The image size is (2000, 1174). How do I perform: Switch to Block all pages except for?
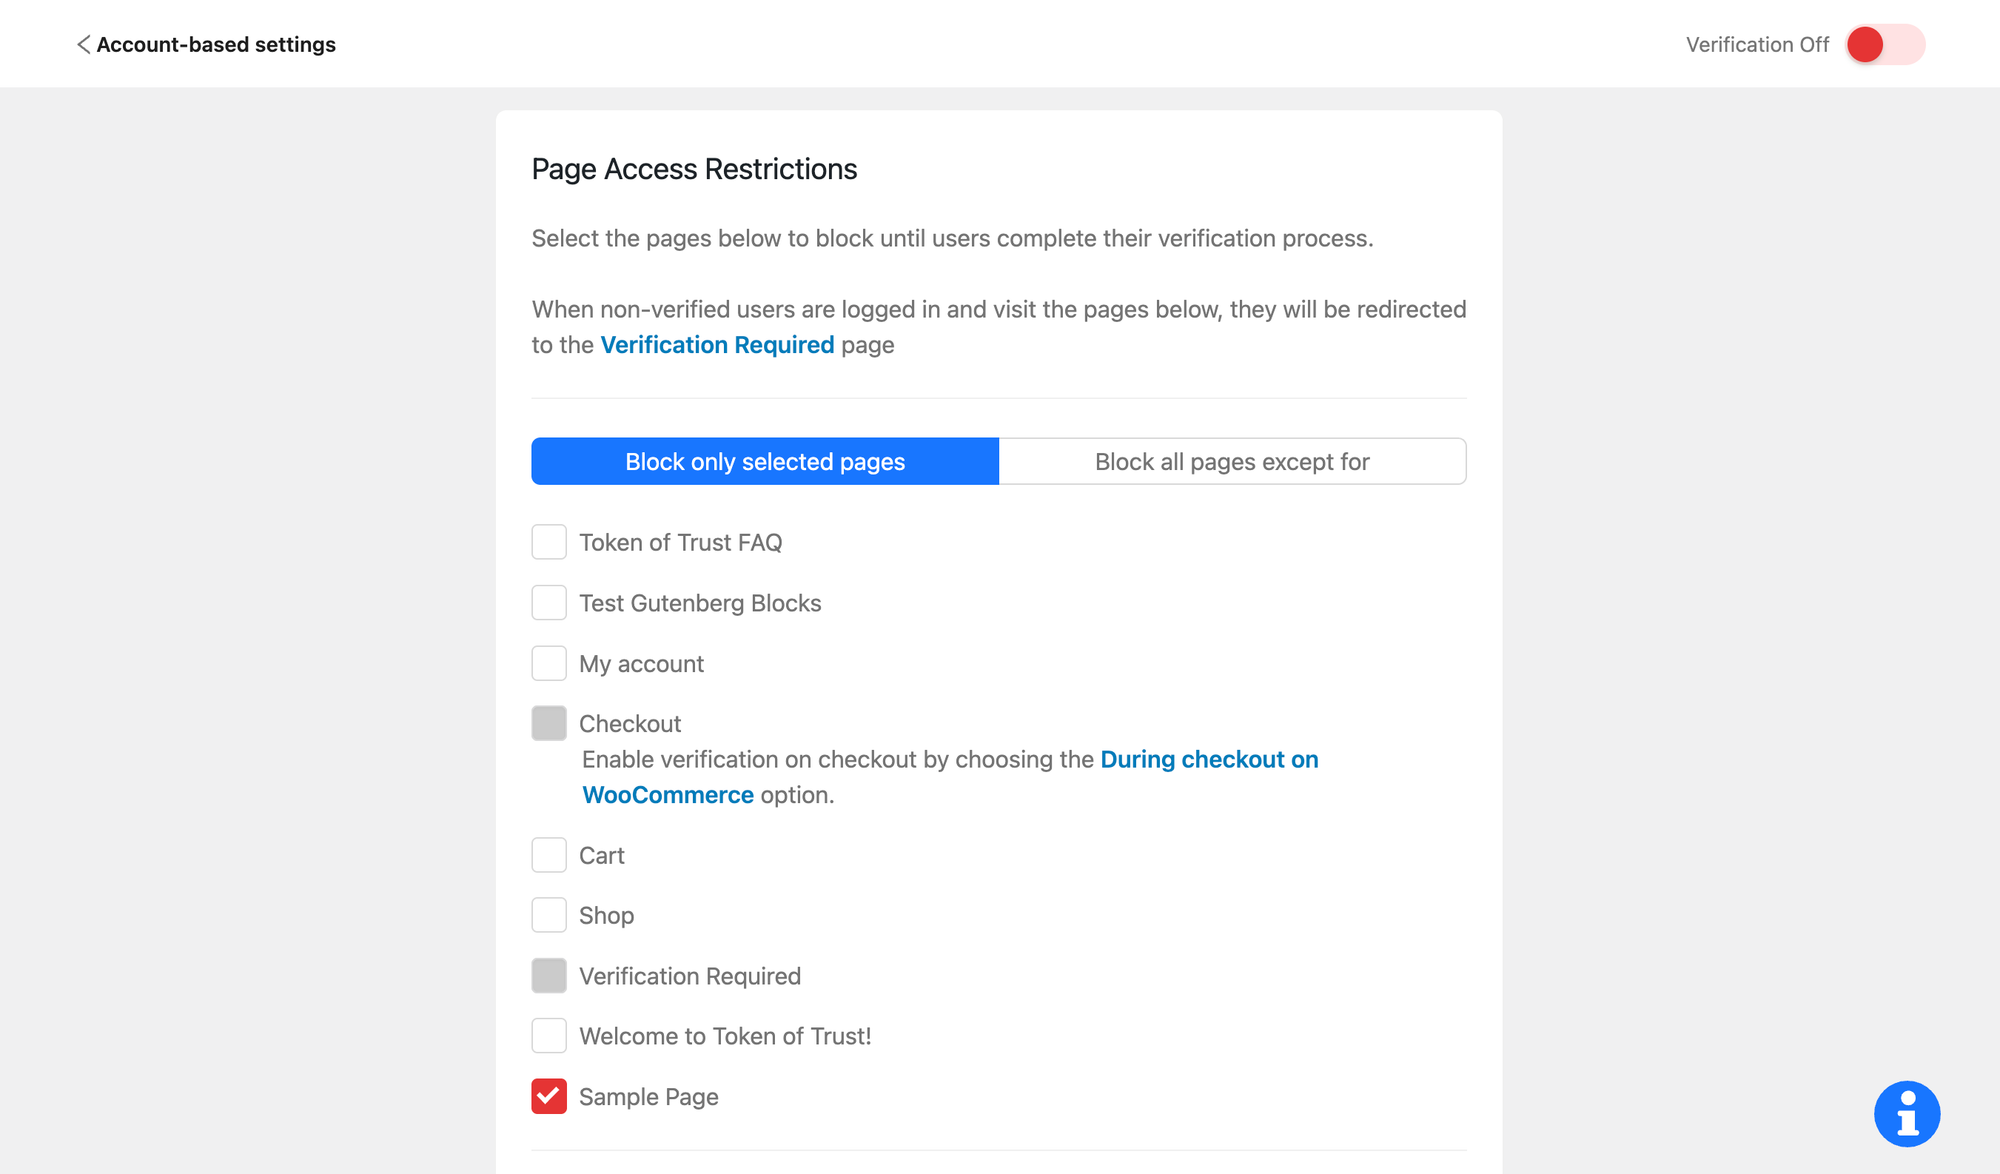[1232, 461]
